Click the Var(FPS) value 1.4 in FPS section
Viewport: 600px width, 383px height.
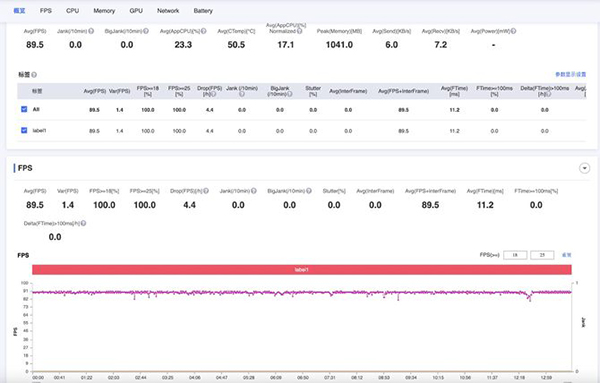click(x=68, y=205)
